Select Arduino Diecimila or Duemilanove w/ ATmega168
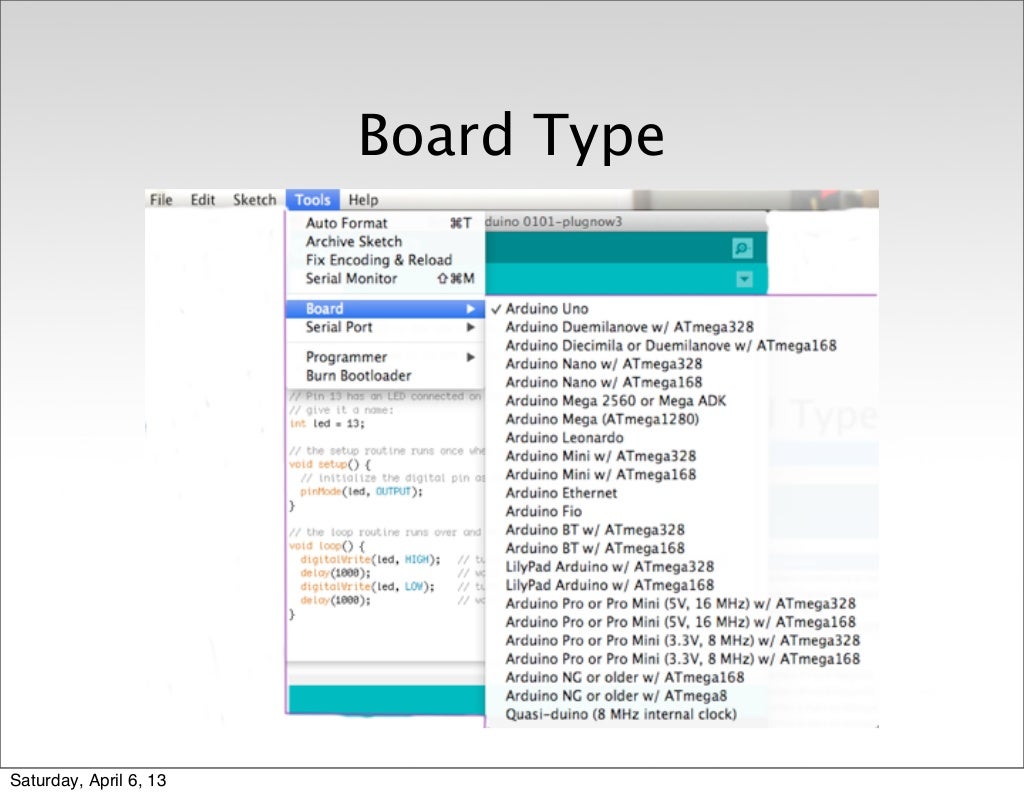The image size is (1024, 797). pos(681,346)
